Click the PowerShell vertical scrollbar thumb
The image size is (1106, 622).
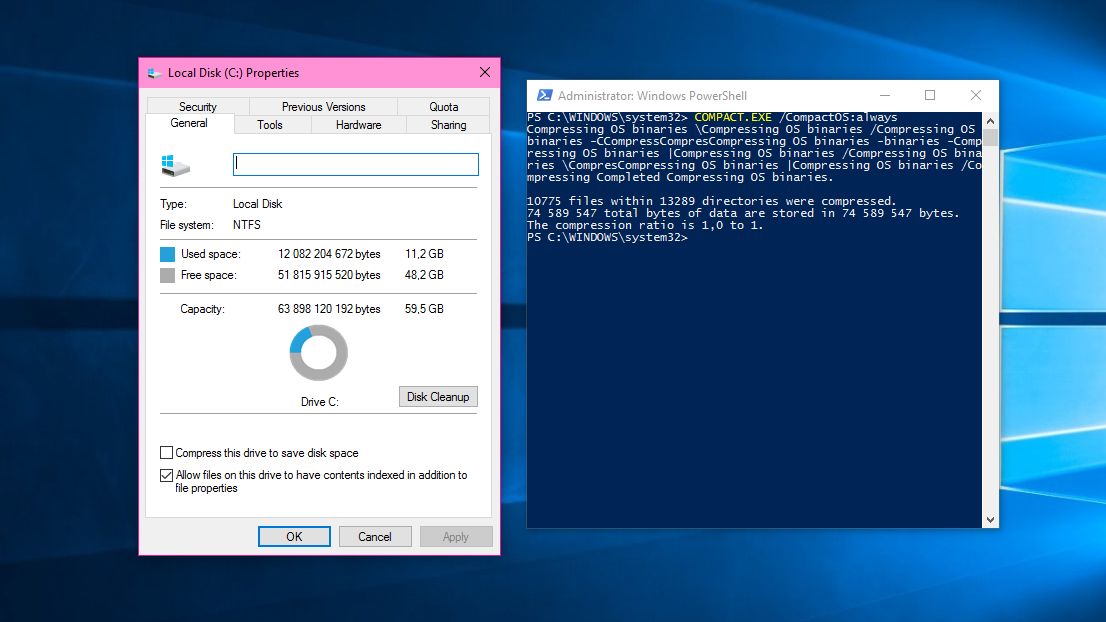click(x=990, y=137)
